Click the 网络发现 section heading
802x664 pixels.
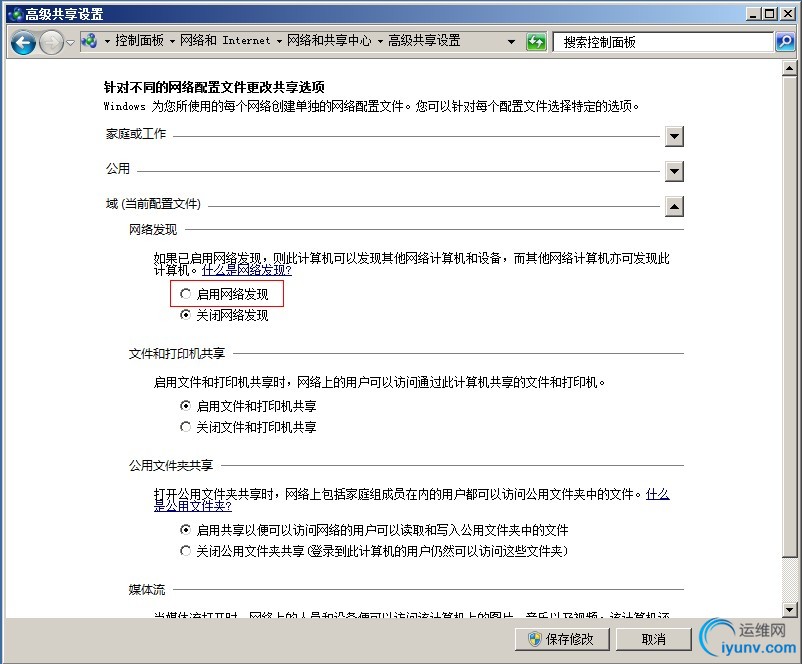153,230
